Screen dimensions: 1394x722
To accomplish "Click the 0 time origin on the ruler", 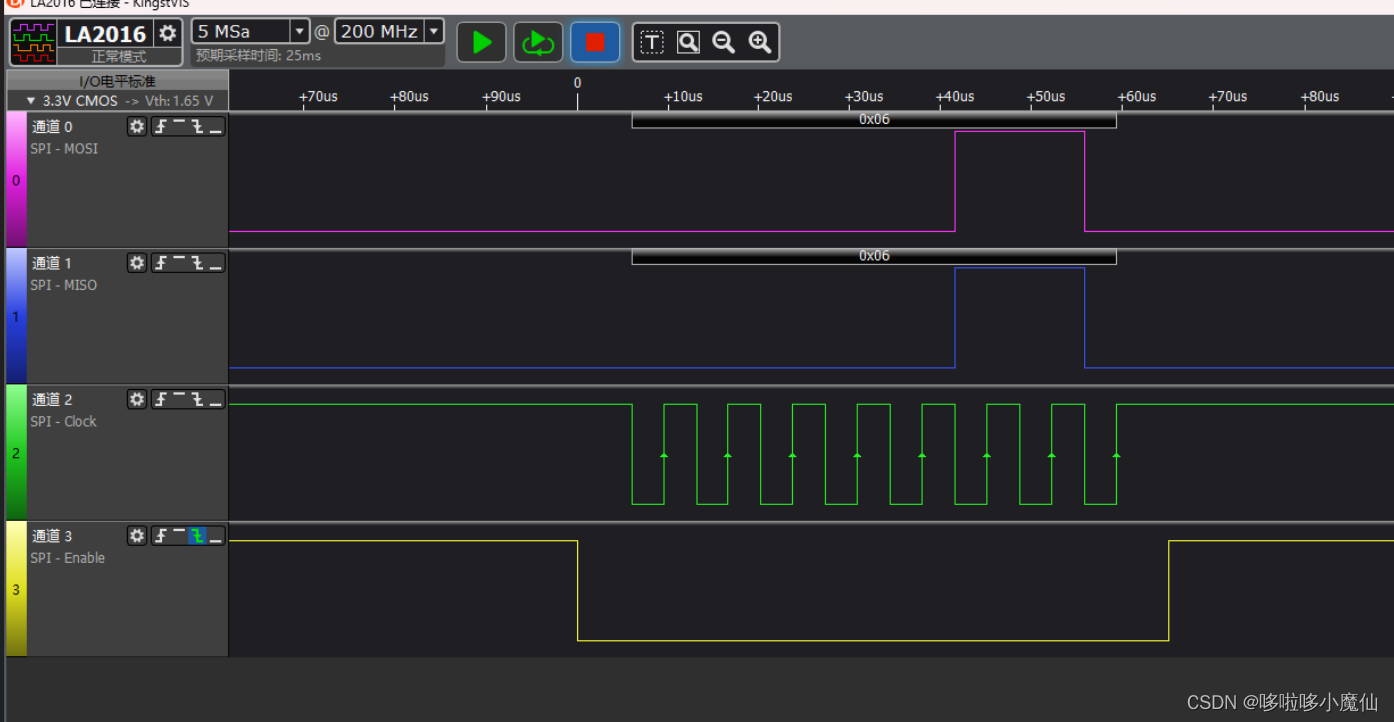I will coord(577,83).
